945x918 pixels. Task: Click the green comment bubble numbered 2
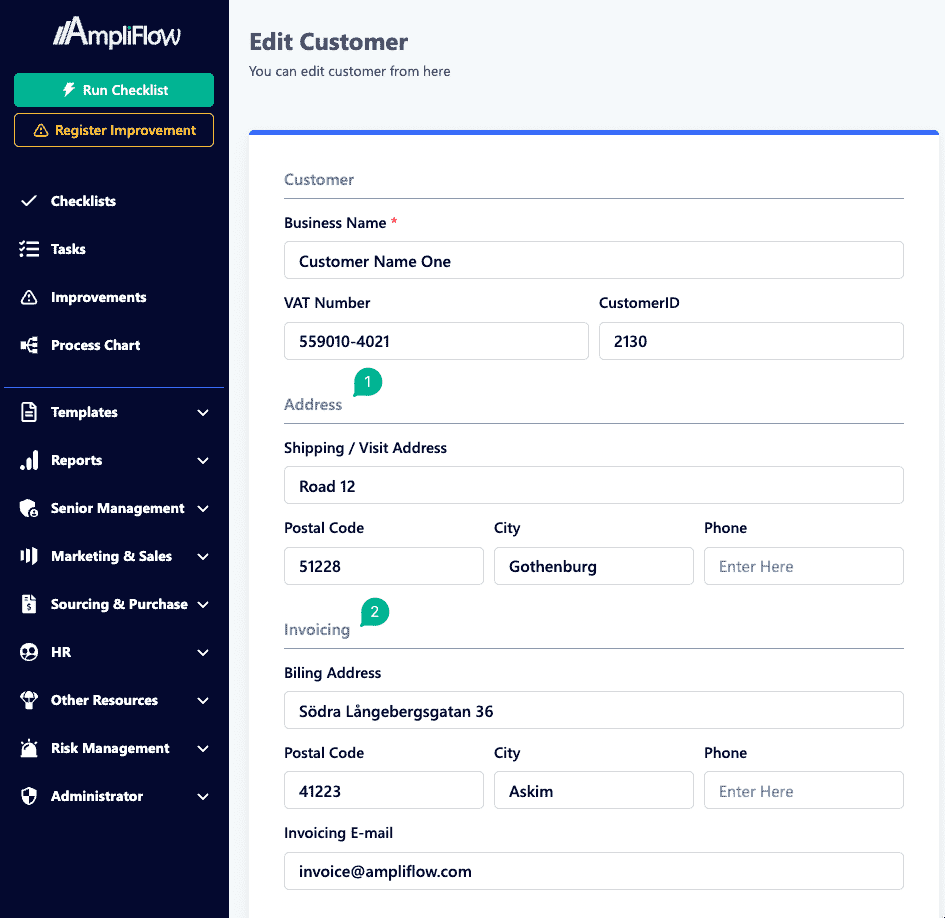pyautogui.click(x=374, y=612)
